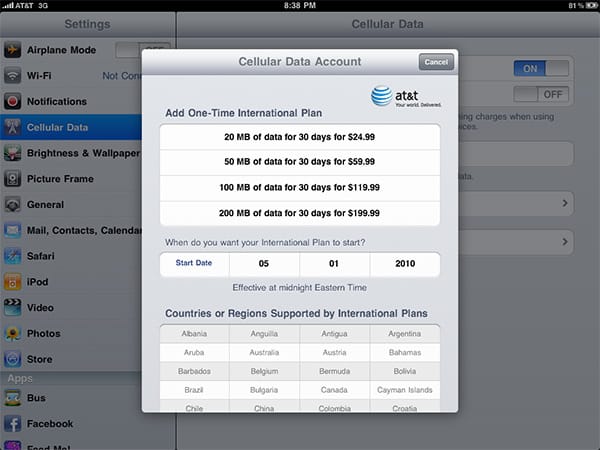The width and height of the screenshot is (600, 450).
Task: Click the 8:38 PM clock
Action: pos(300,5)
